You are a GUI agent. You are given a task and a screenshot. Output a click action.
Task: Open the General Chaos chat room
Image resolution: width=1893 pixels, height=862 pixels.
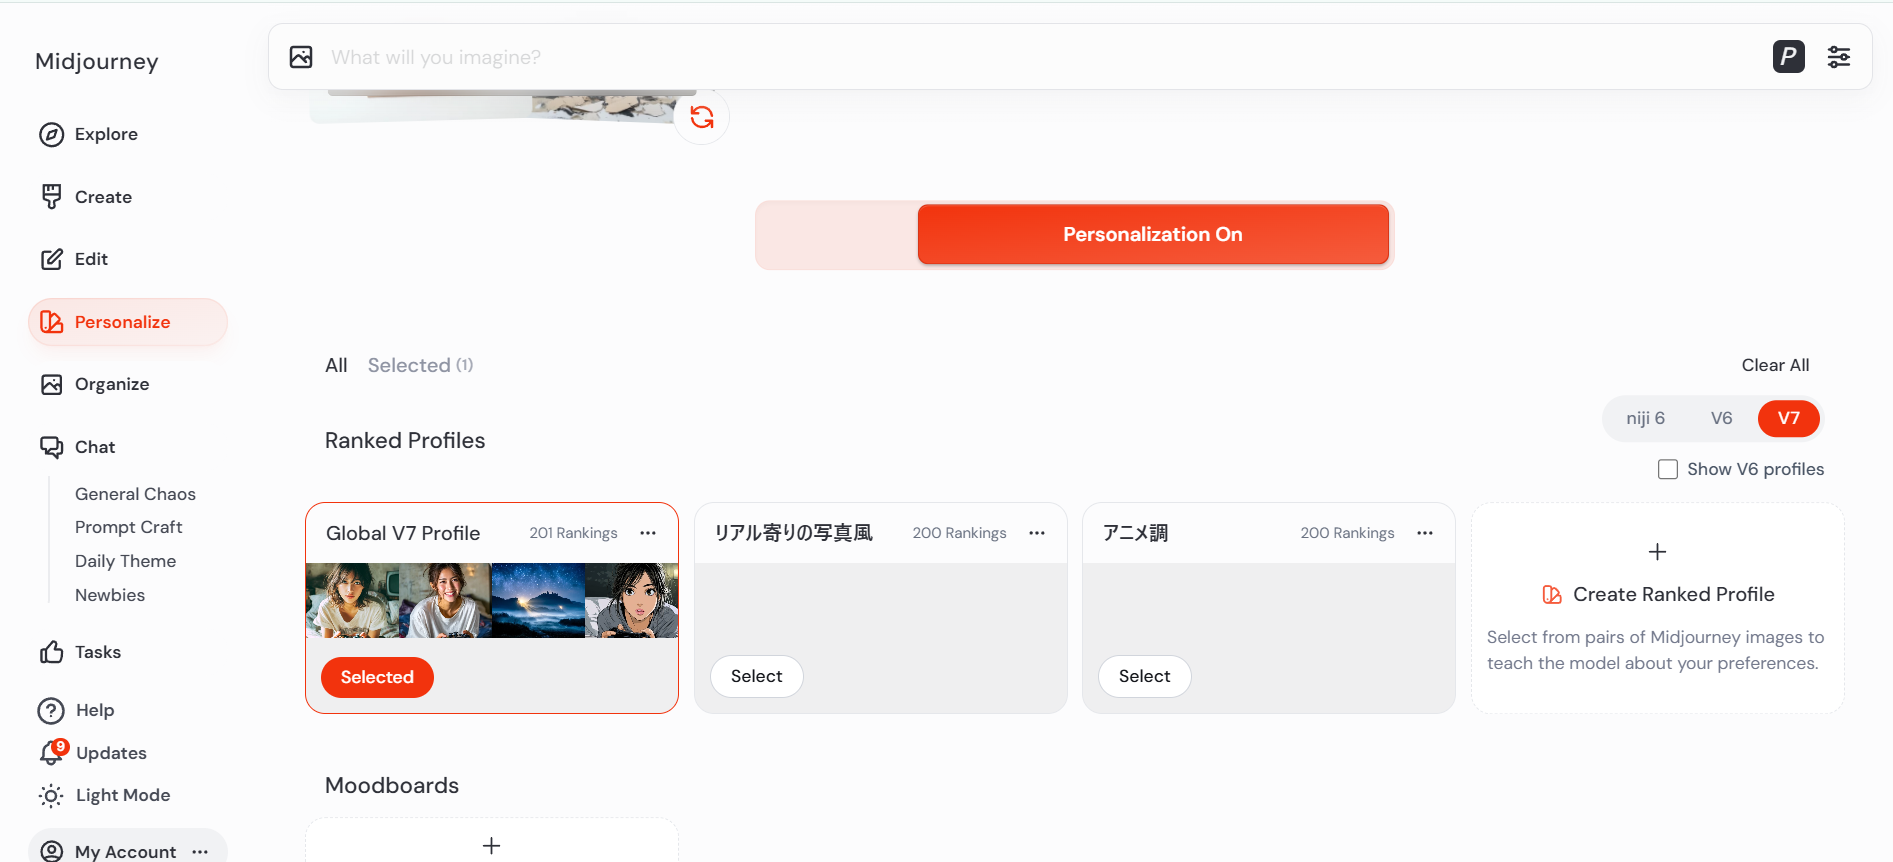click(135, 494)
